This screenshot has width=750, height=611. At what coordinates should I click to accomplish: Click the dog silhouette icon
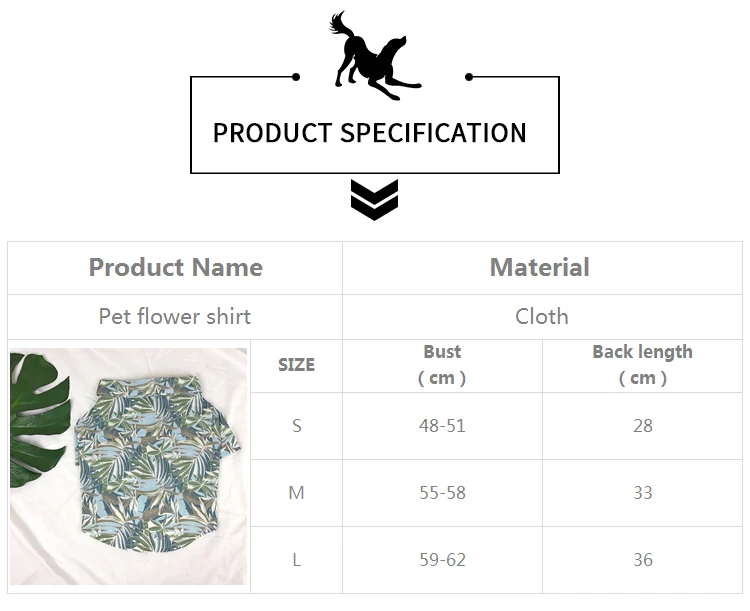375,56
